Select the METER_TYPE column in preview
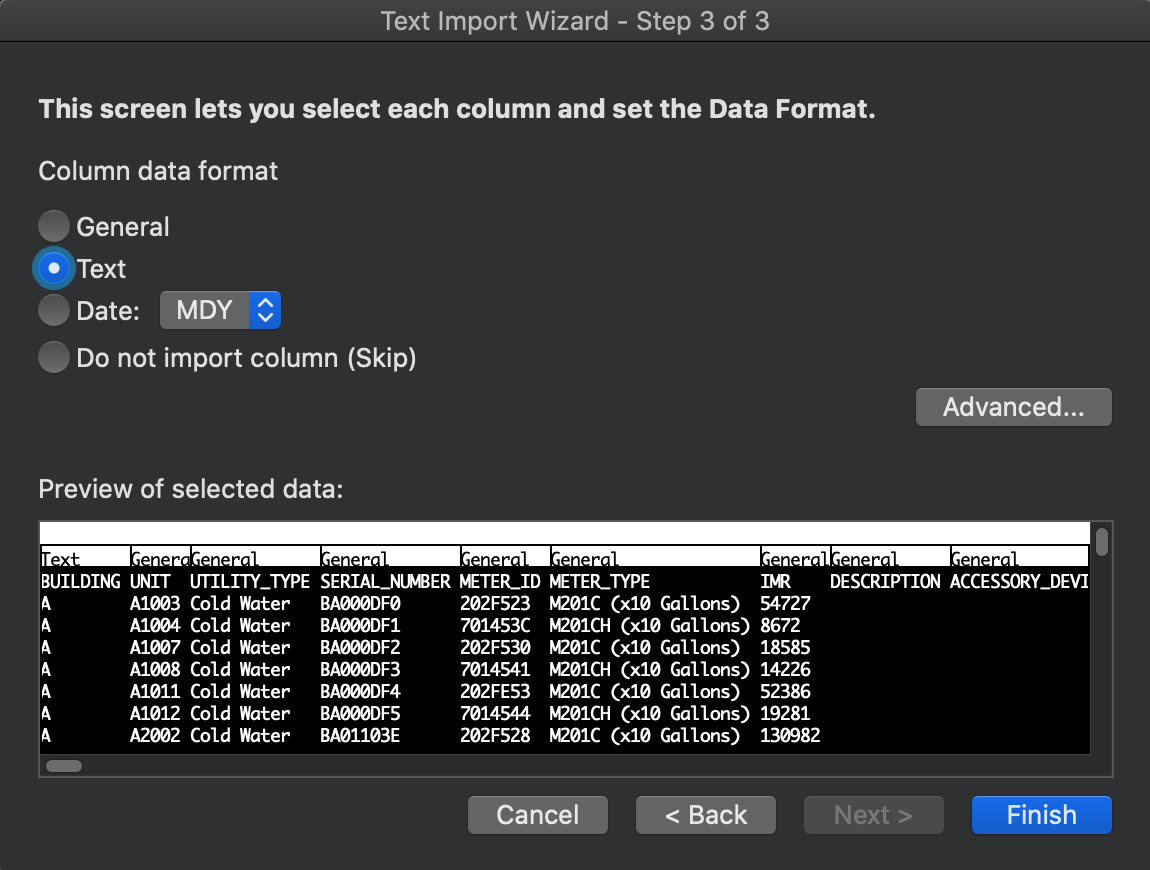 (599, 582)
